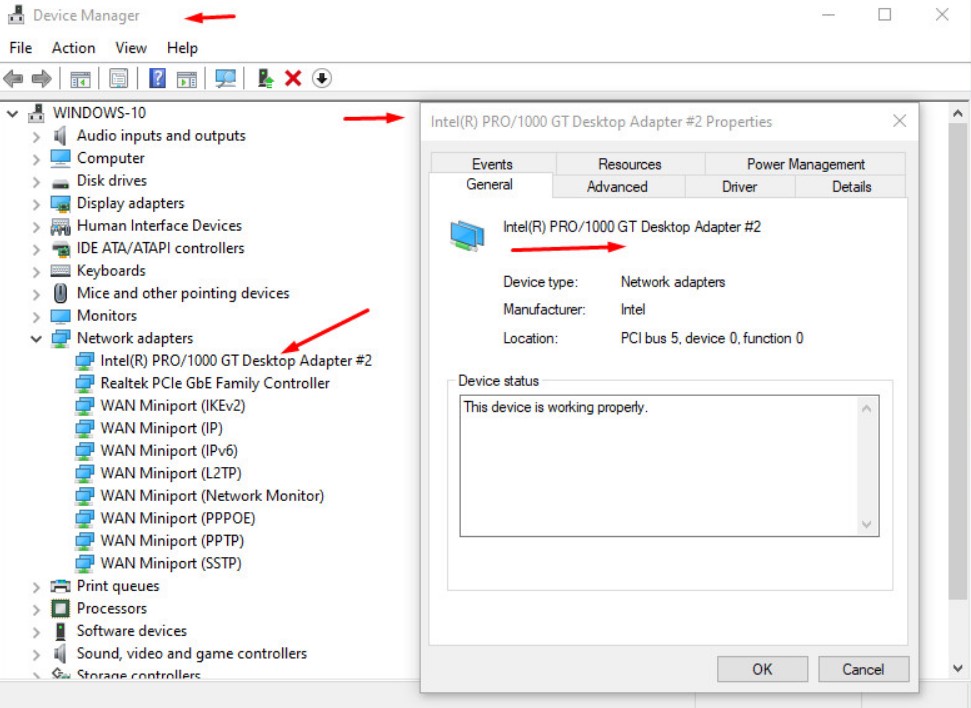
Task: Click the main window scrollbar down arrow
Action: pos(958,668)
